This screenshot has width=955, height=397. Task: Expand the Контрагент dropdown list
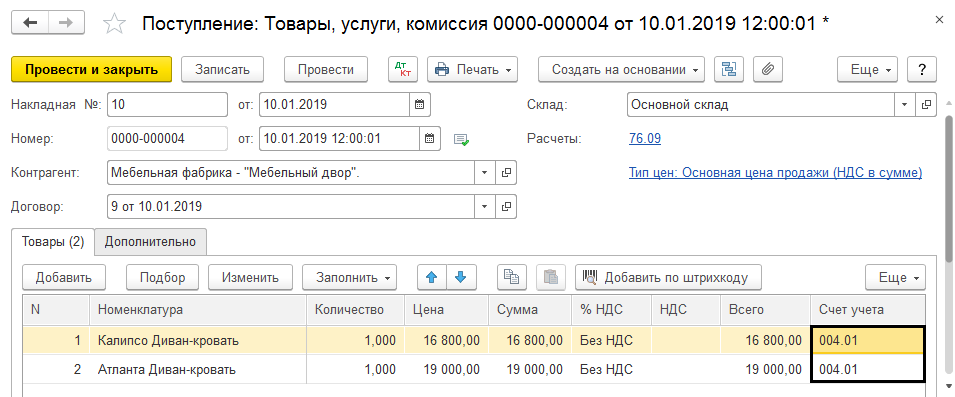coord(485,173)
